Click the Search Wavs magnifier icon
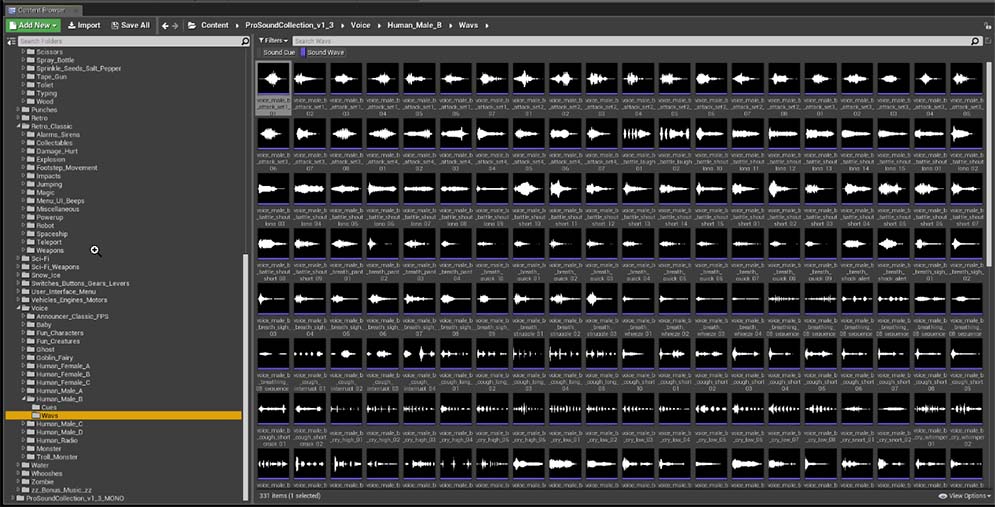Screen dimensions: 995x507 tap(976, 41)
